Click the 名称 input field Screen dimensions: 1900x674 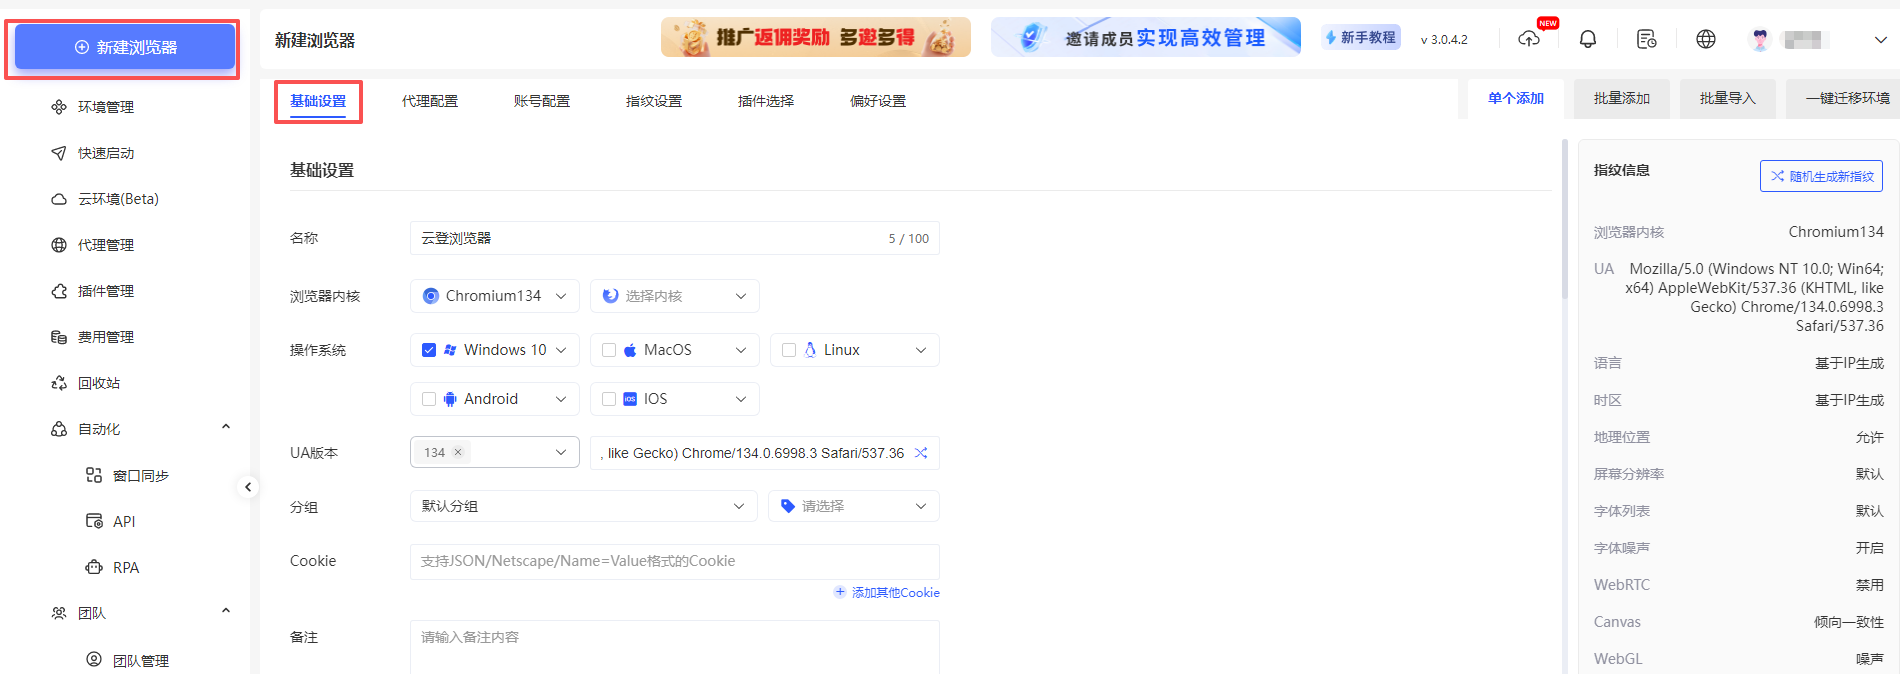pyautogui.click(x=675, y=238)
